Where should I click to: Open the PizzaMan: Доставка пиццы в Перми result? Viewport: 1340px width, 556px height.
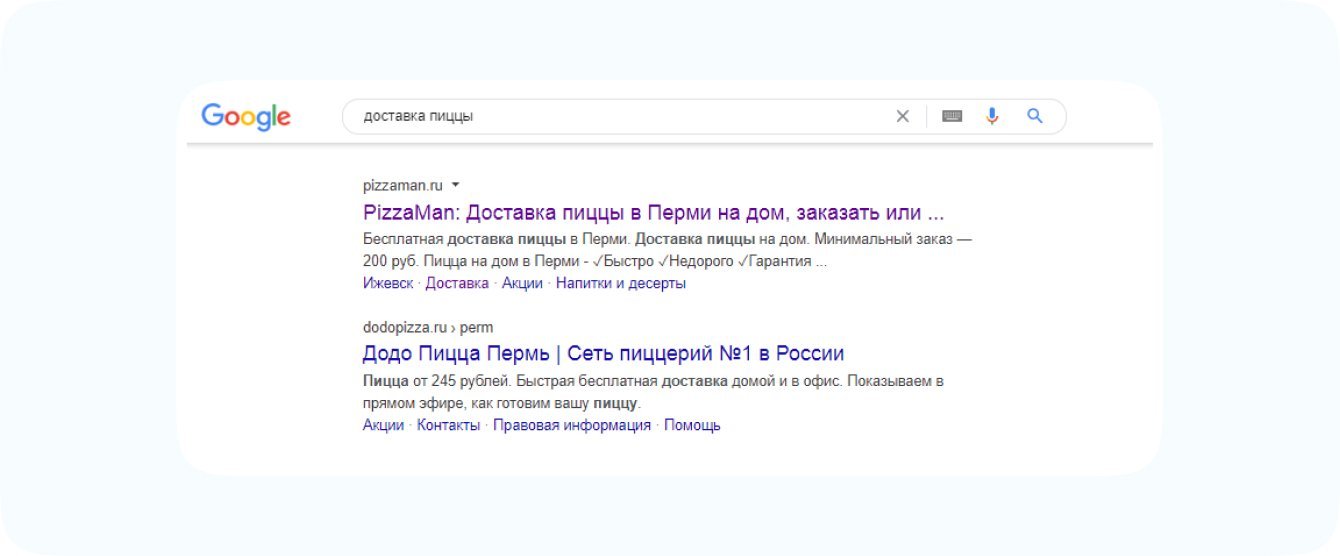click(653, 213)
